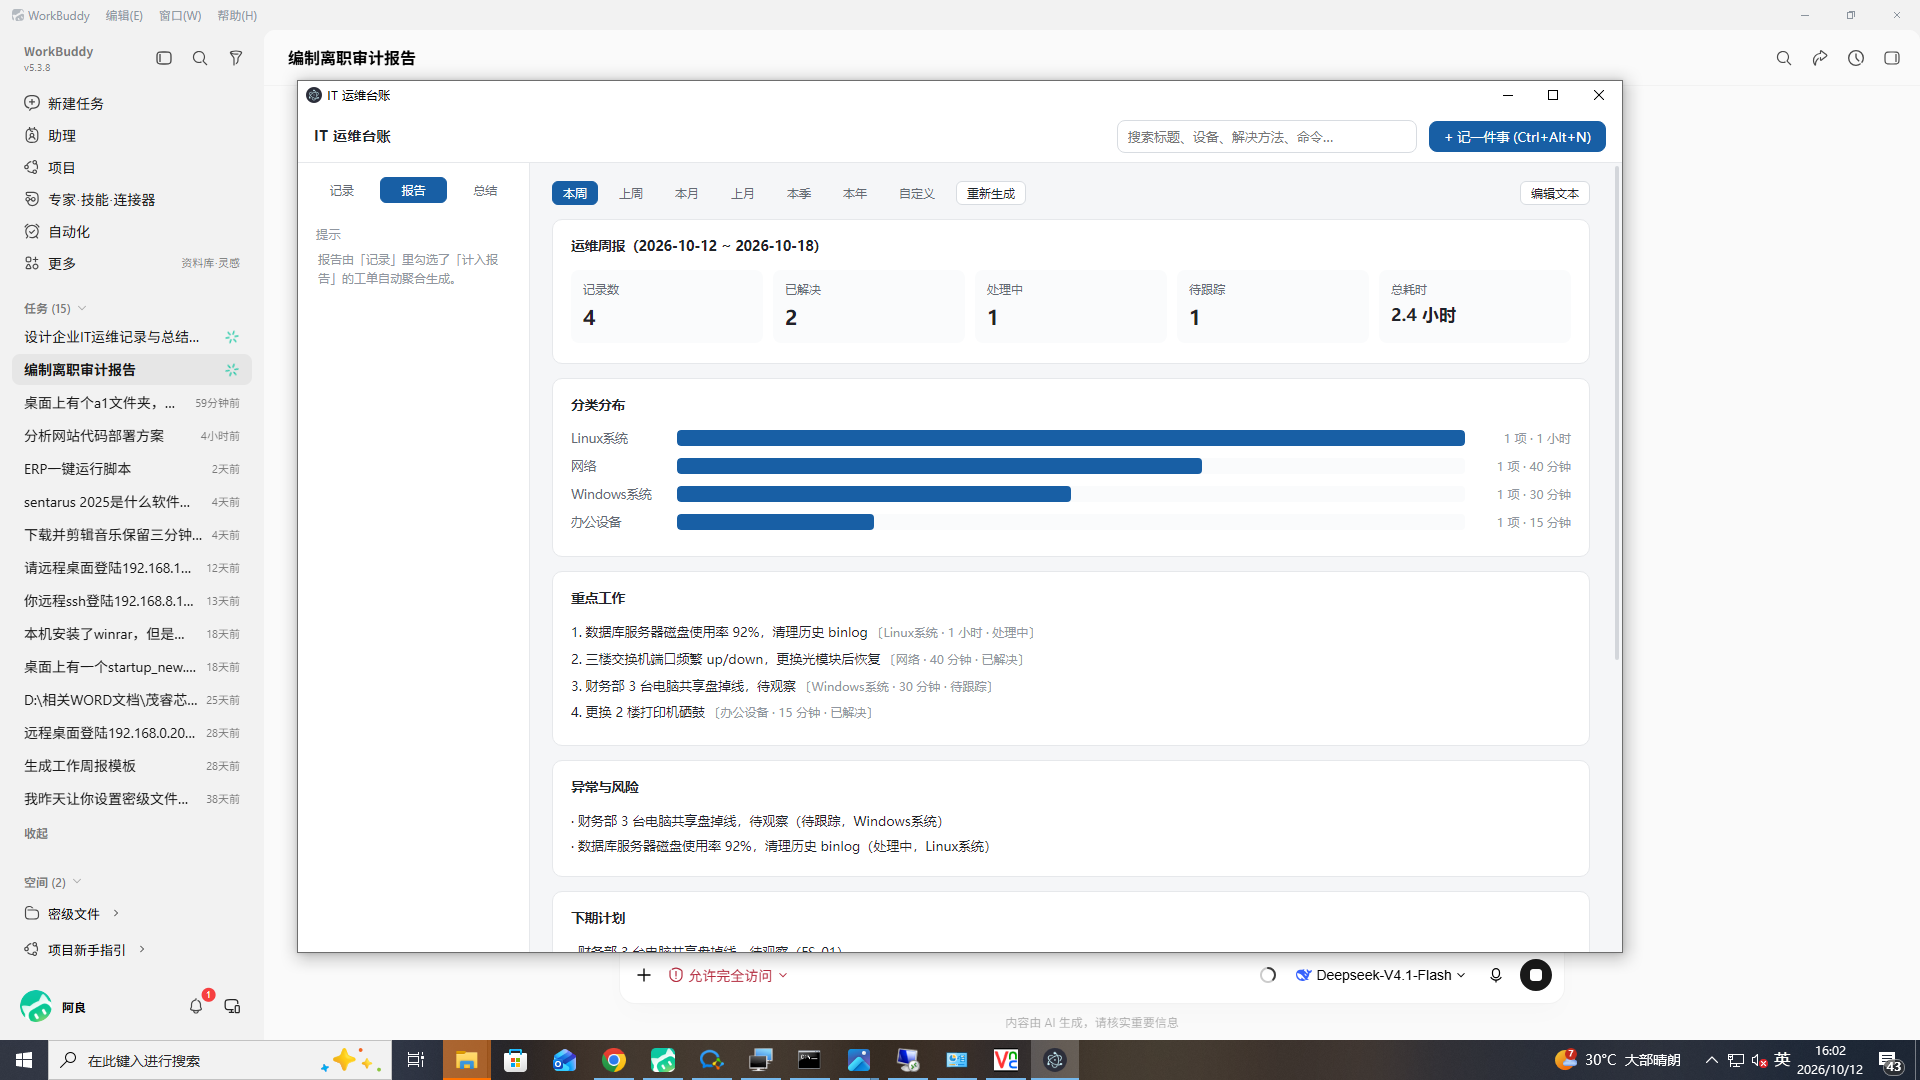The width and height of the screenshot is (1920, 1080).
Task: Collapse the 空间 (2) section chevron
Action: (77, 882)
